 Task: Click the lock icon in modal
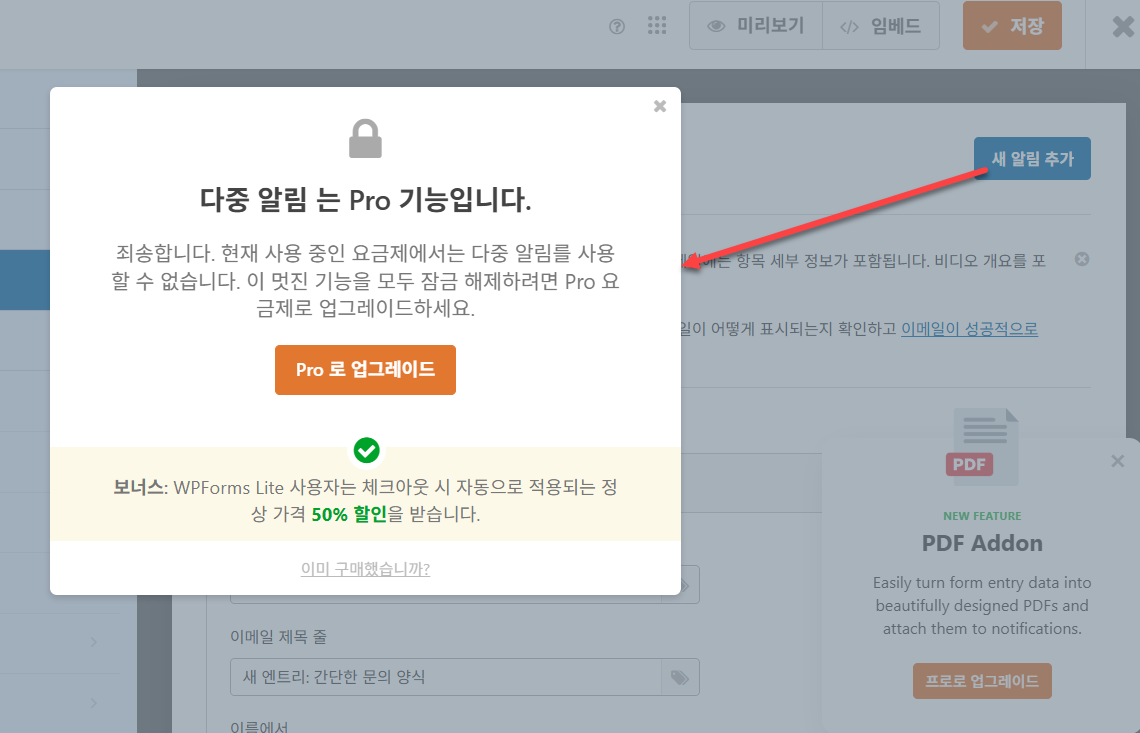coord(365,138)
